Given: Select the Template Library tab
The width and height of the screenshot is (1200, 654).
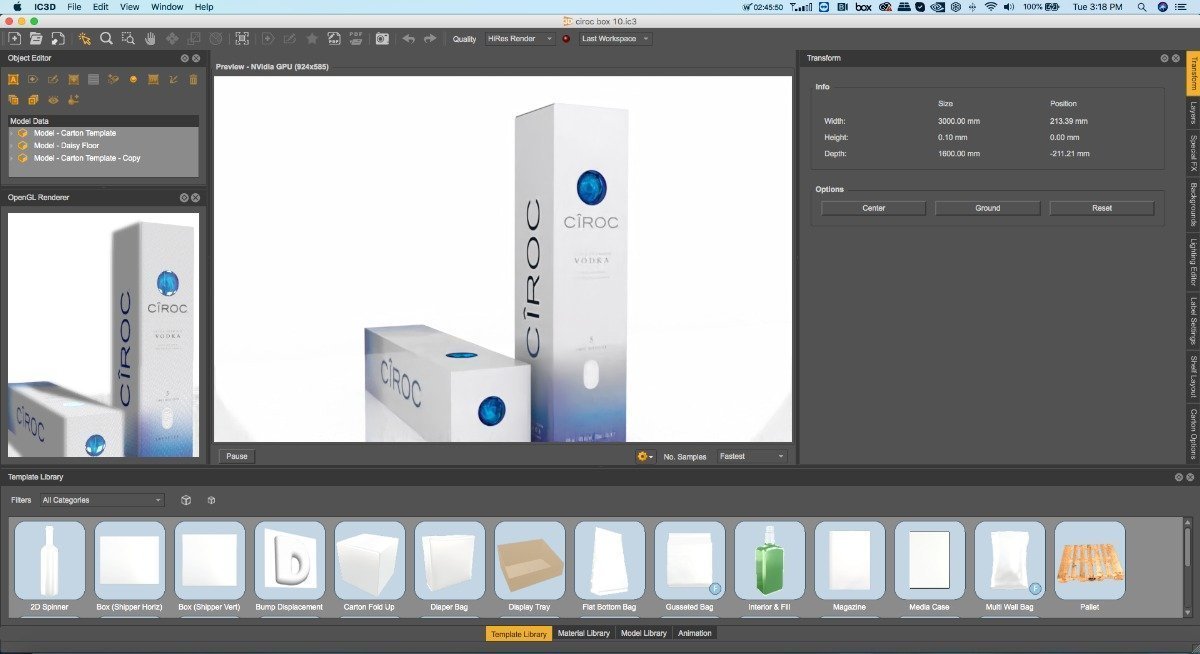Looking at the screenshot, I should click(519, 633).
